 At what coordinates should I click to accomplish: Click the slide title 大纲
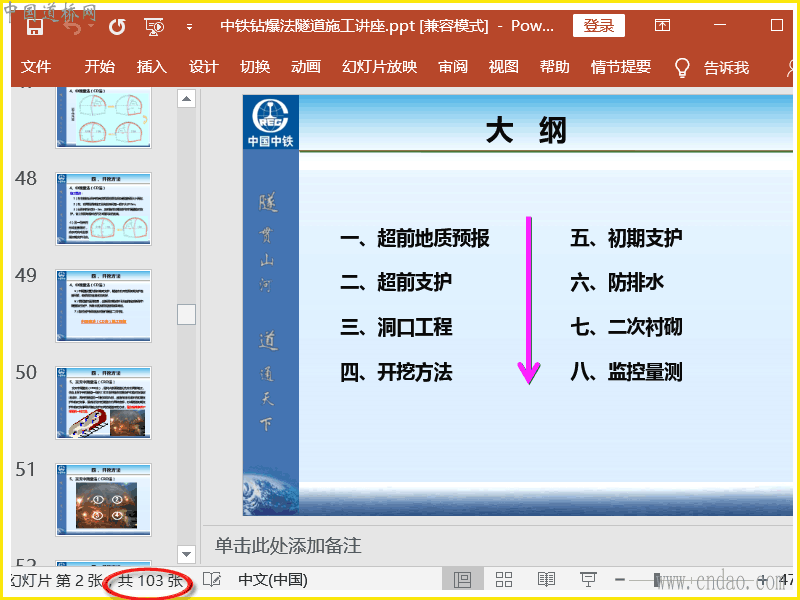[x=526, y=131]
